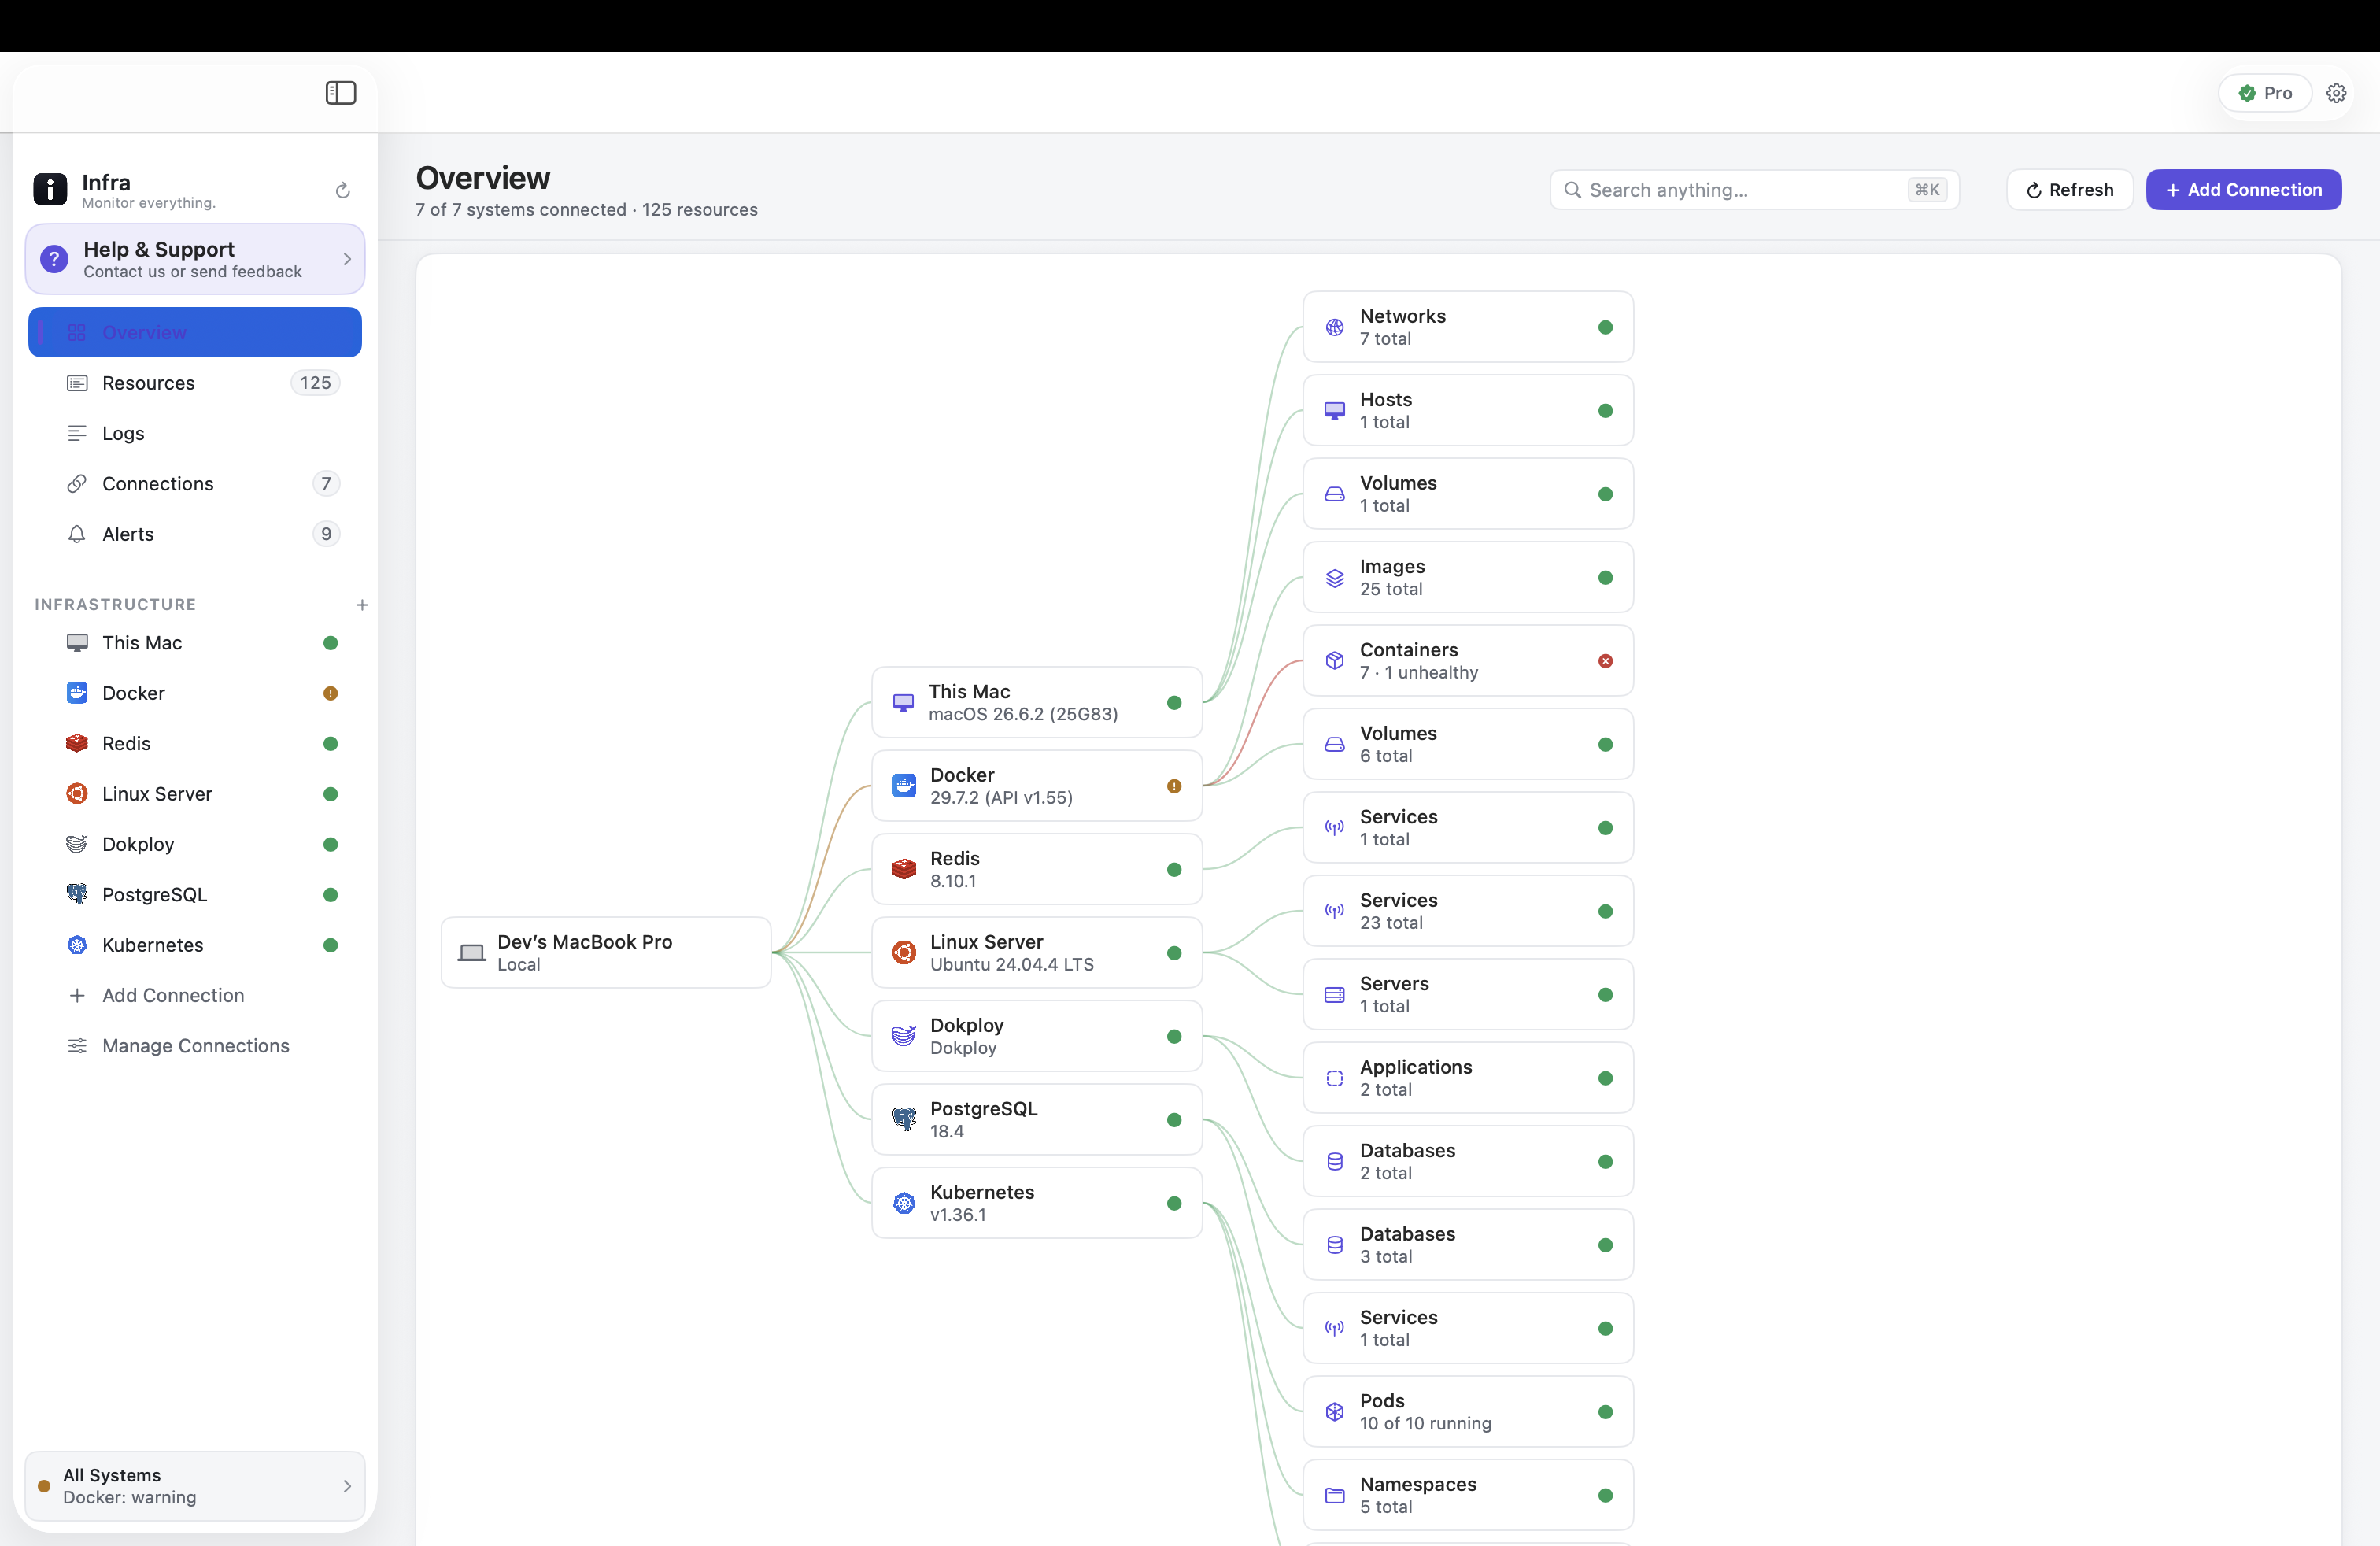The width and height of the screenshot is (2380, 1546).
Task: Select Overview in sidebar
Action: pos(195,332)
